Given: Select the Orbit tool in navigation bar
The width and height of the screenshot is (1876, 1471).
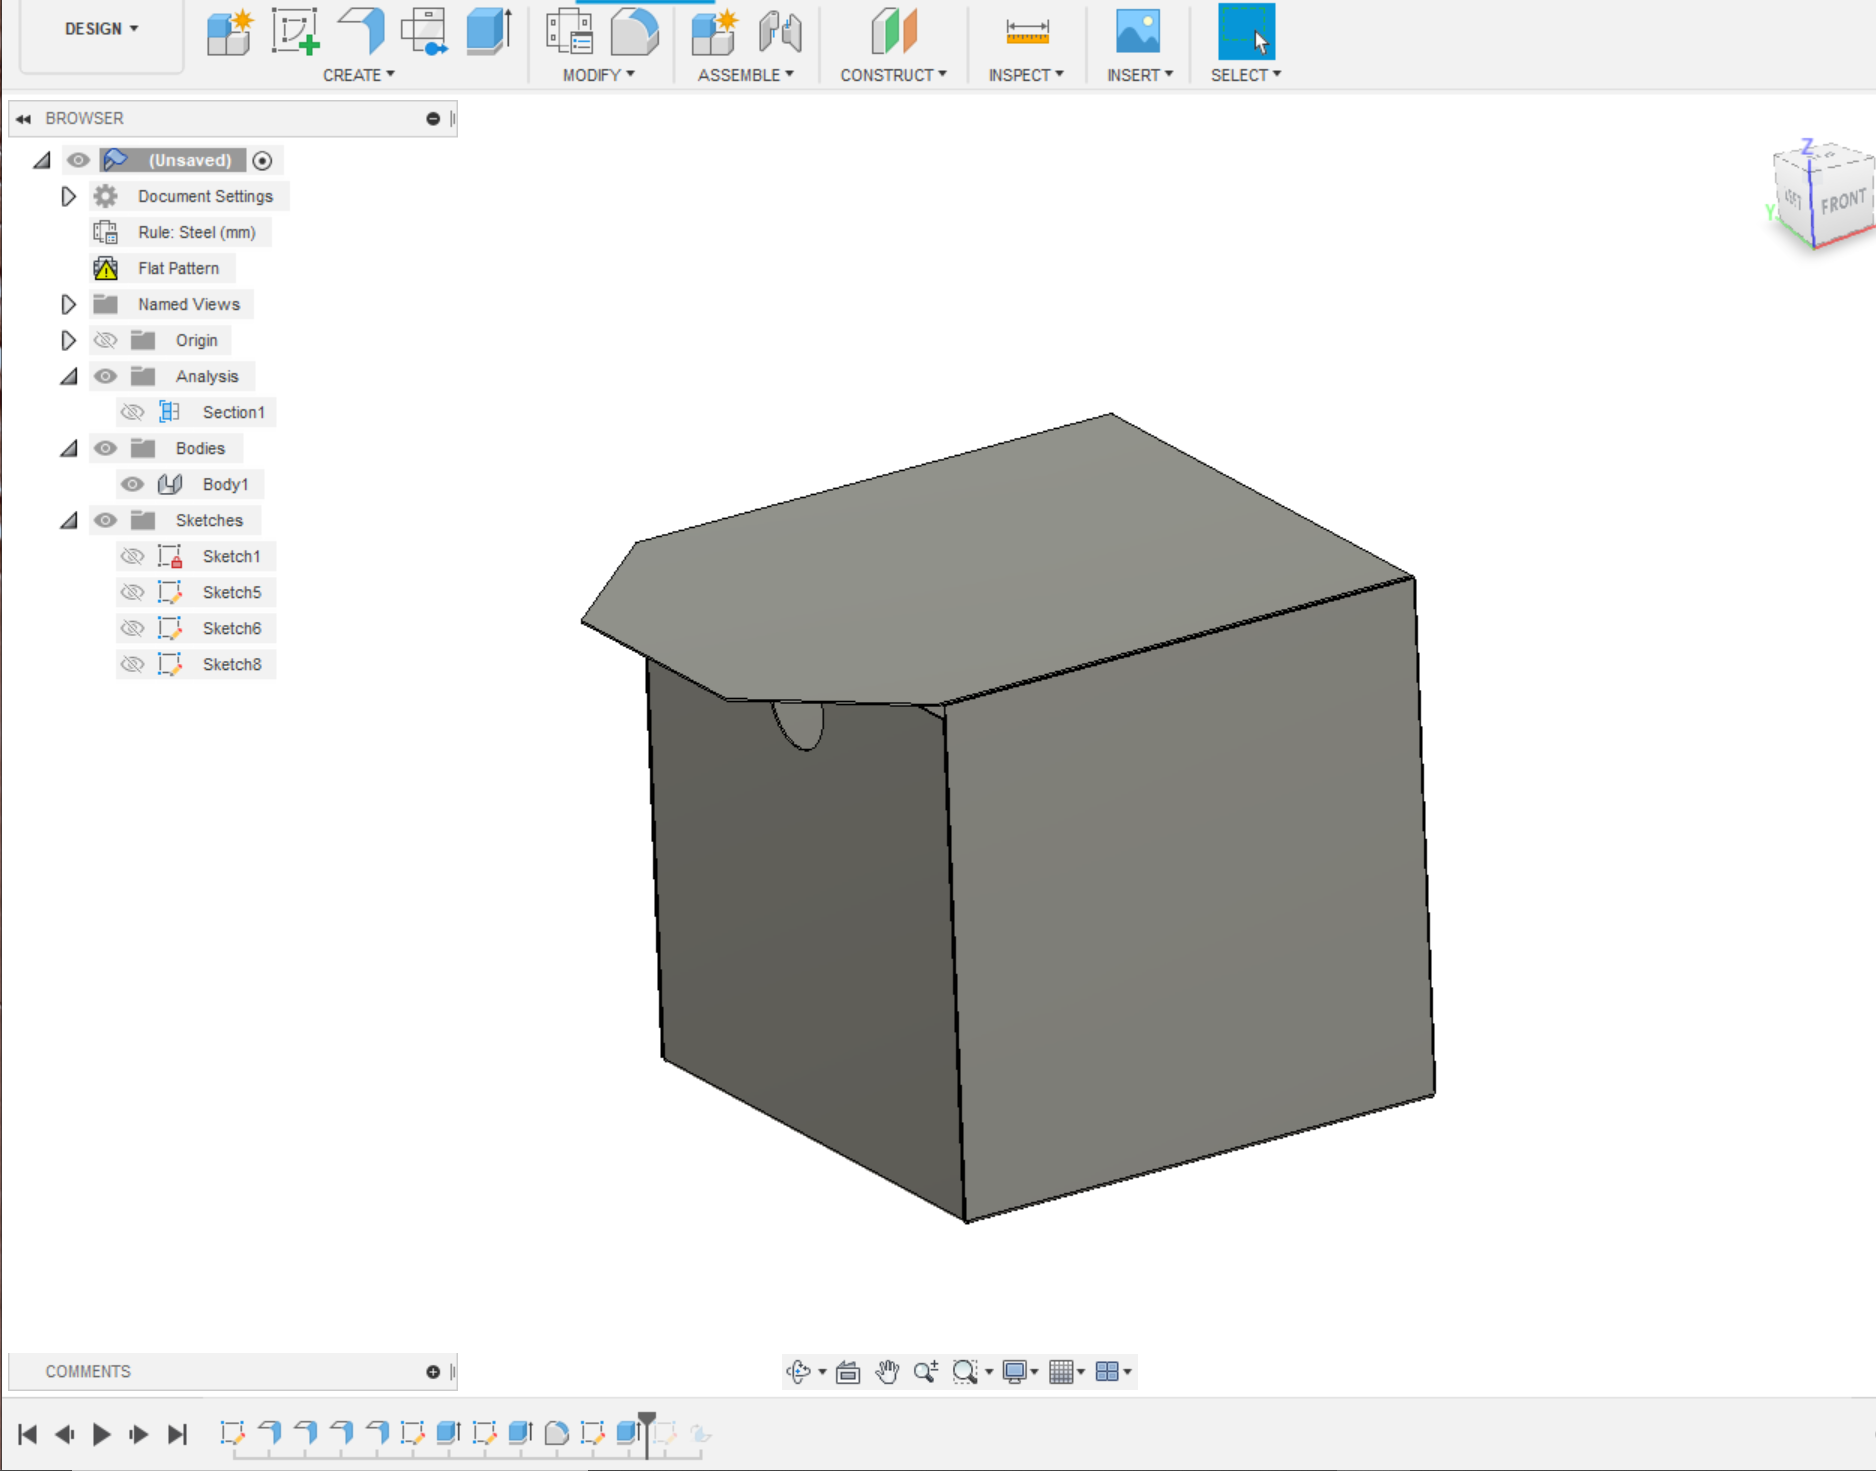Looking at the screenshot, I should point(799,1371).
